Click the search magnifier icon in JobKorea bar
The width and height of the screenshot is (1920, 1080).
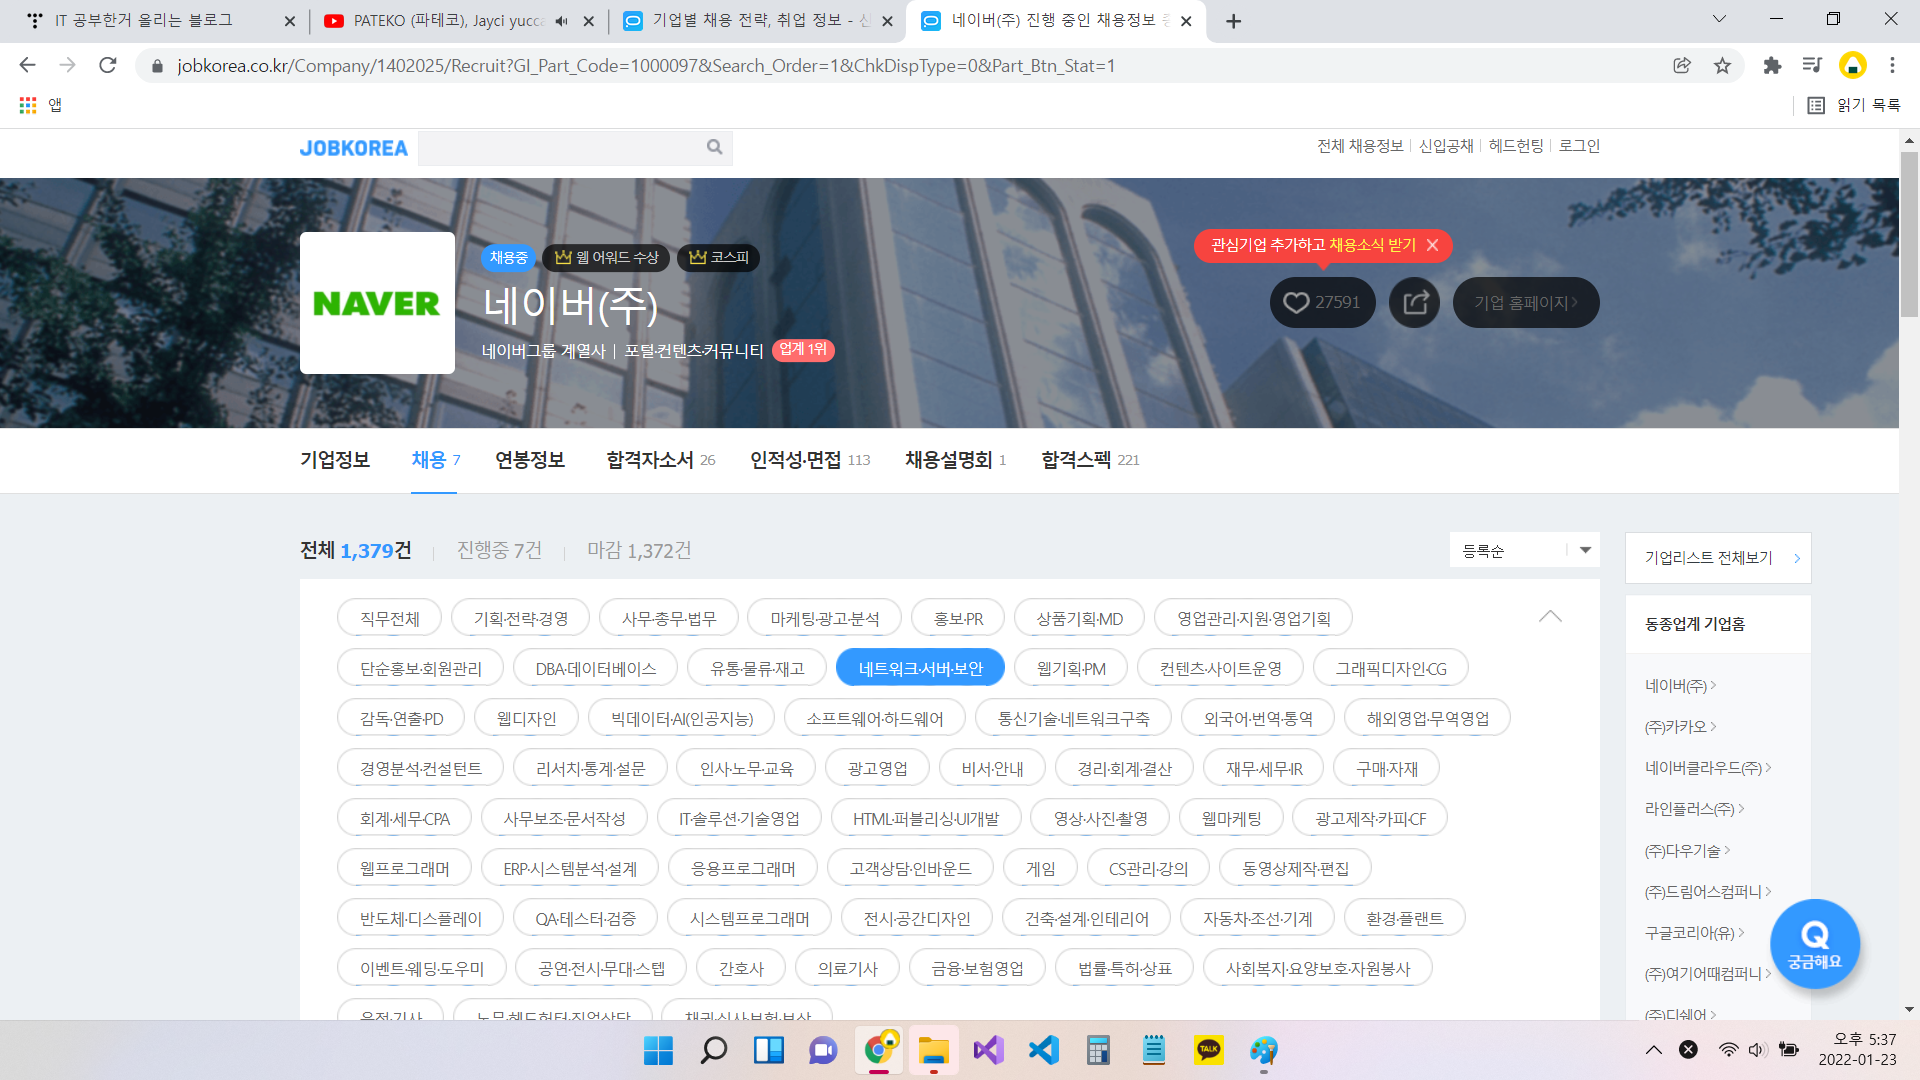[714, 147]
